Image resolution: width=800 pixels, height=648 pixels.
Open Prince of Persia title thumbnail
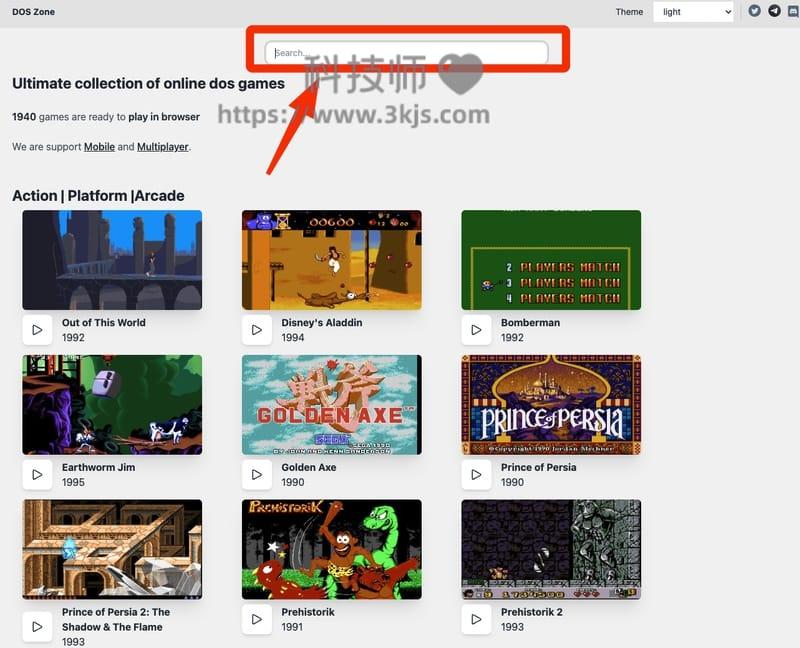coord(551,405)
